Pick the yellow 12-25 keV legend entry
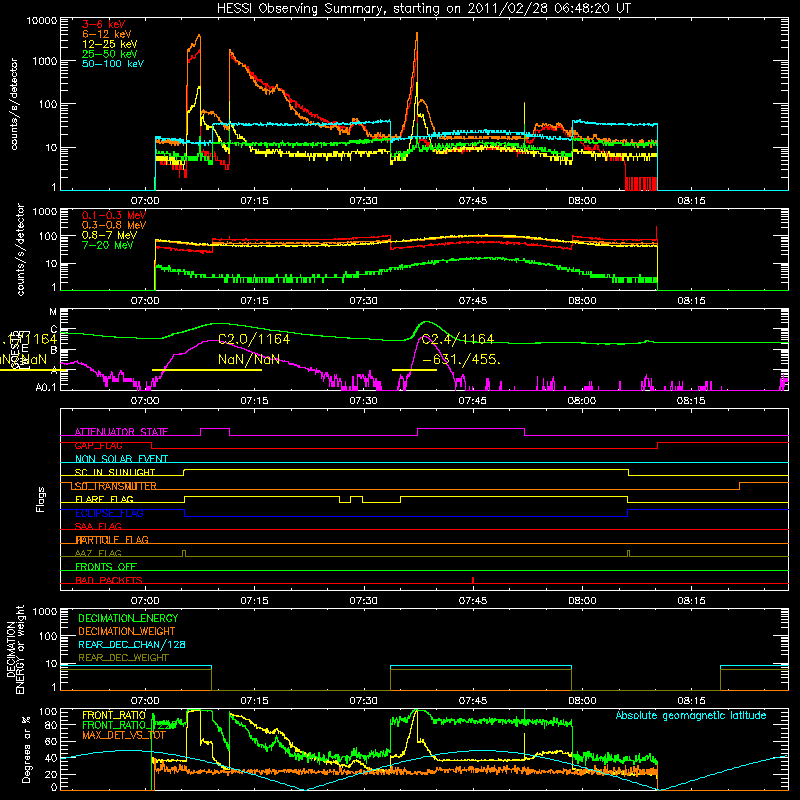 point(109,44)
